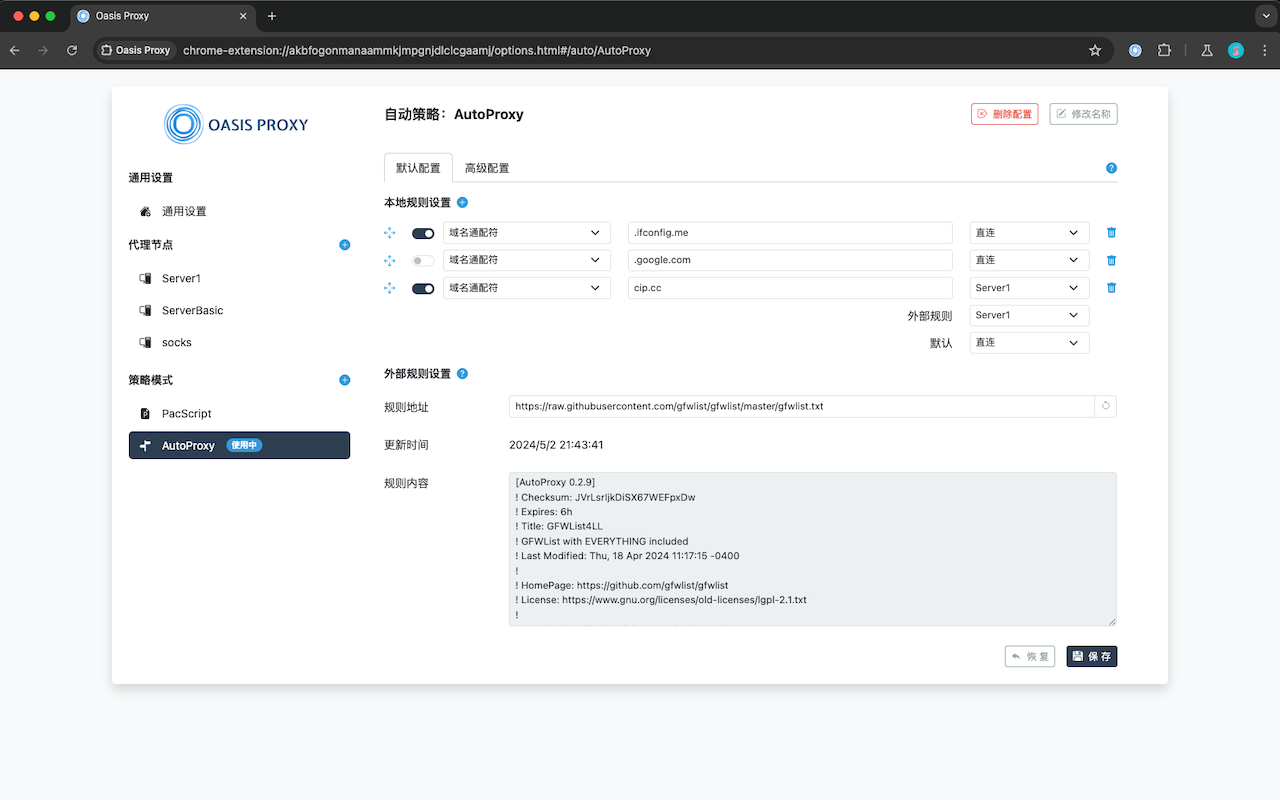This screenshot has height=800, width=1280.
Task: Delete the .ifconfig.me rule via trash icon
Action: (x=1110, y=232)
